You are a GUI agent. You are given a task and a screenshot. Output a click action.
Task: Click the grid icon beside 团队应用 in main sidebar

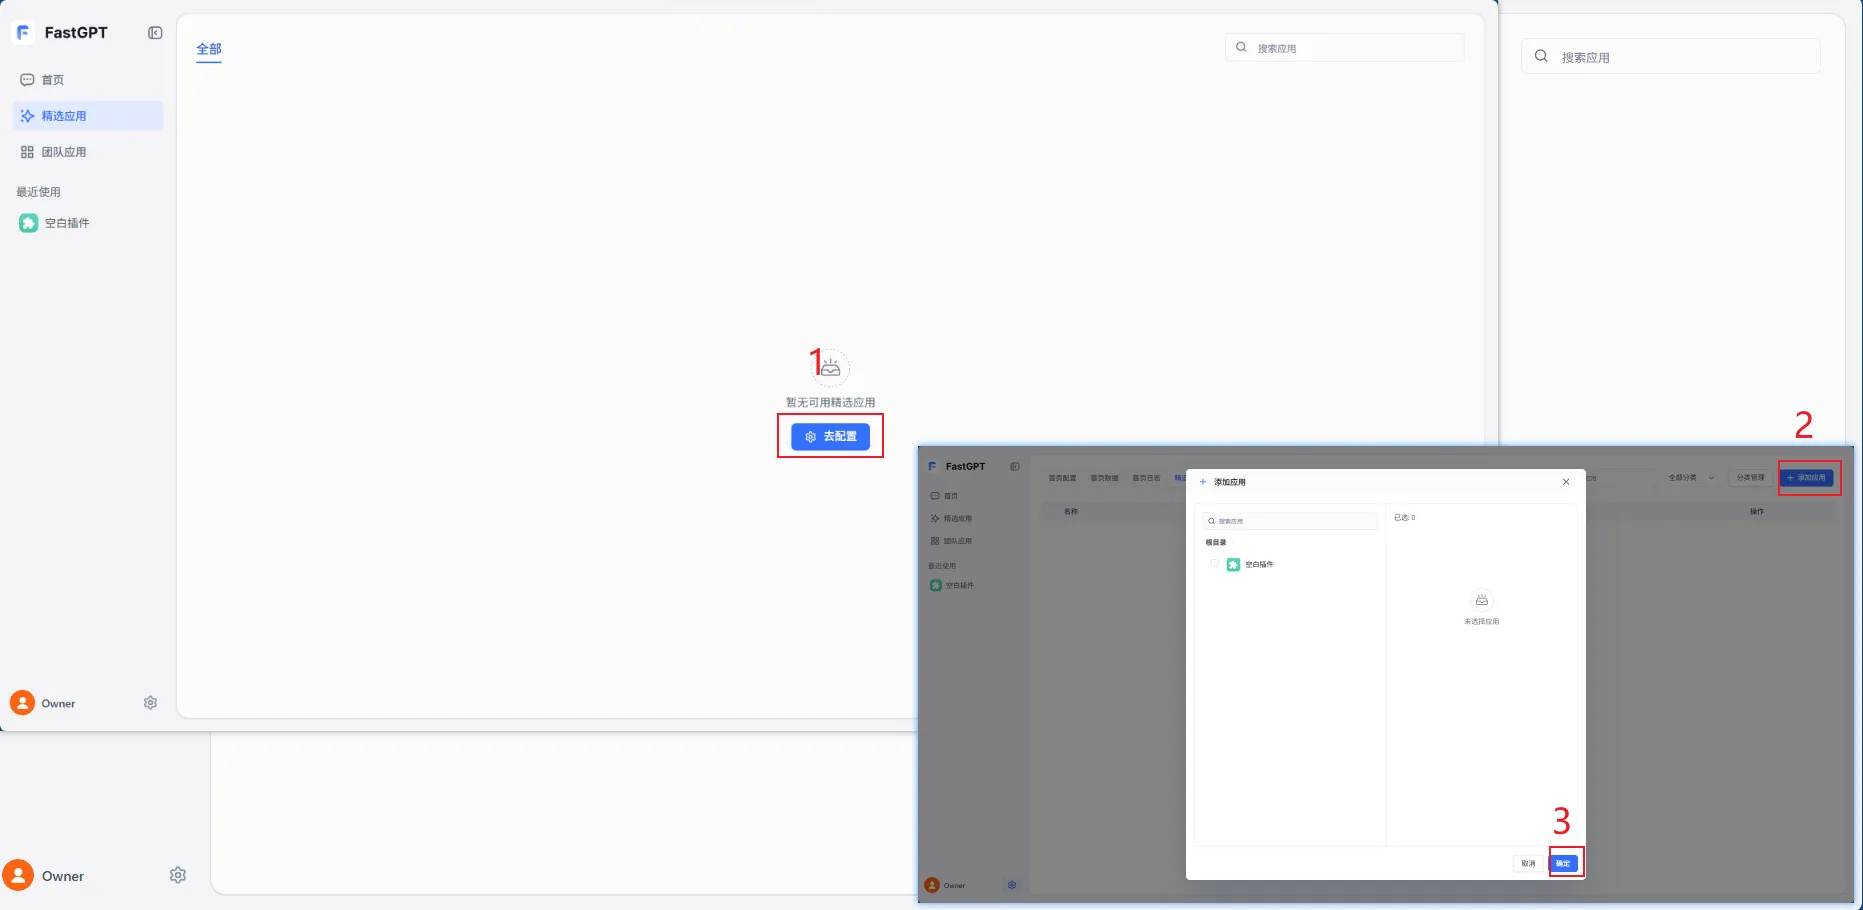tap(27, 152)
